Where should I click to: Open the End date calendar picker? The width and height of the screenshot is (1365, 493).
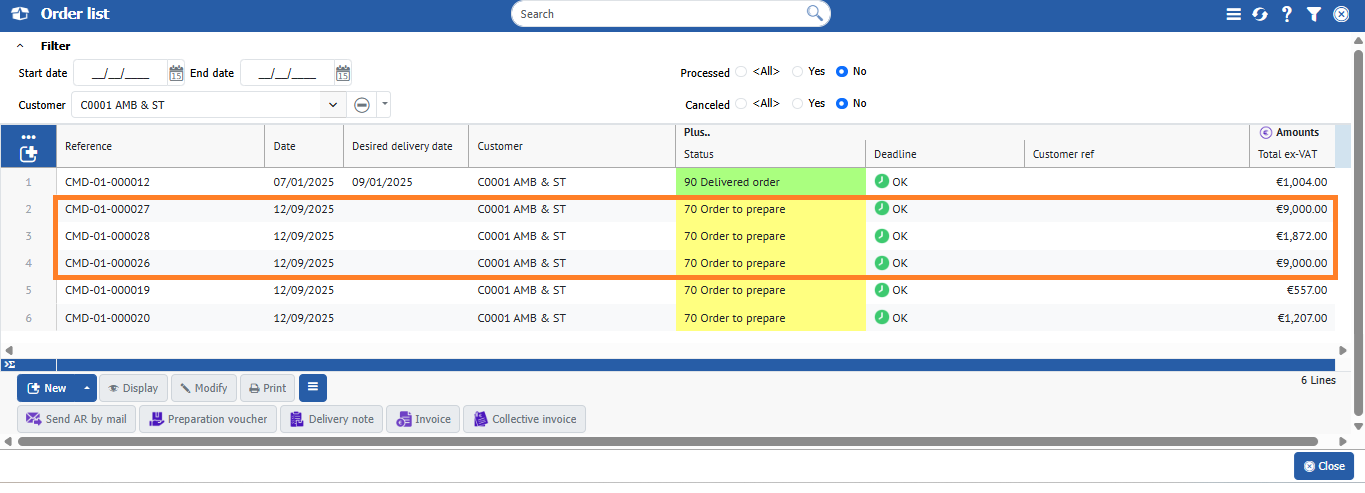pos(343,73)
